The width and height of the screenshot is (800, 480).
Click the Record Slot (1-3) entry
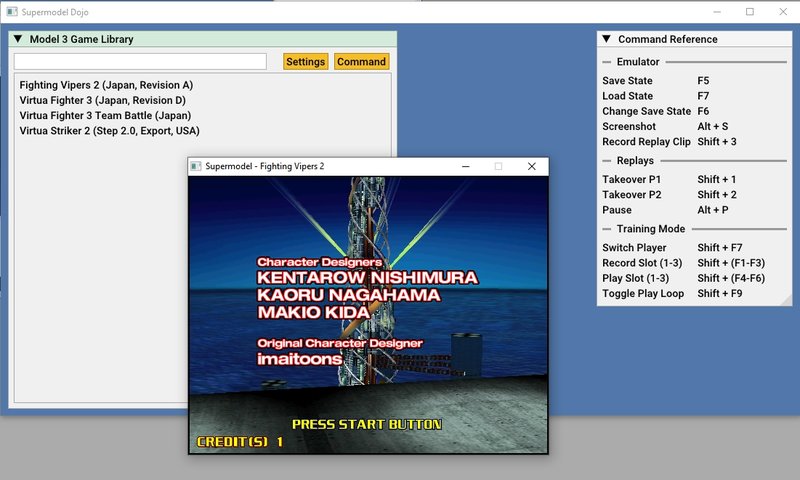click(642, 263)
